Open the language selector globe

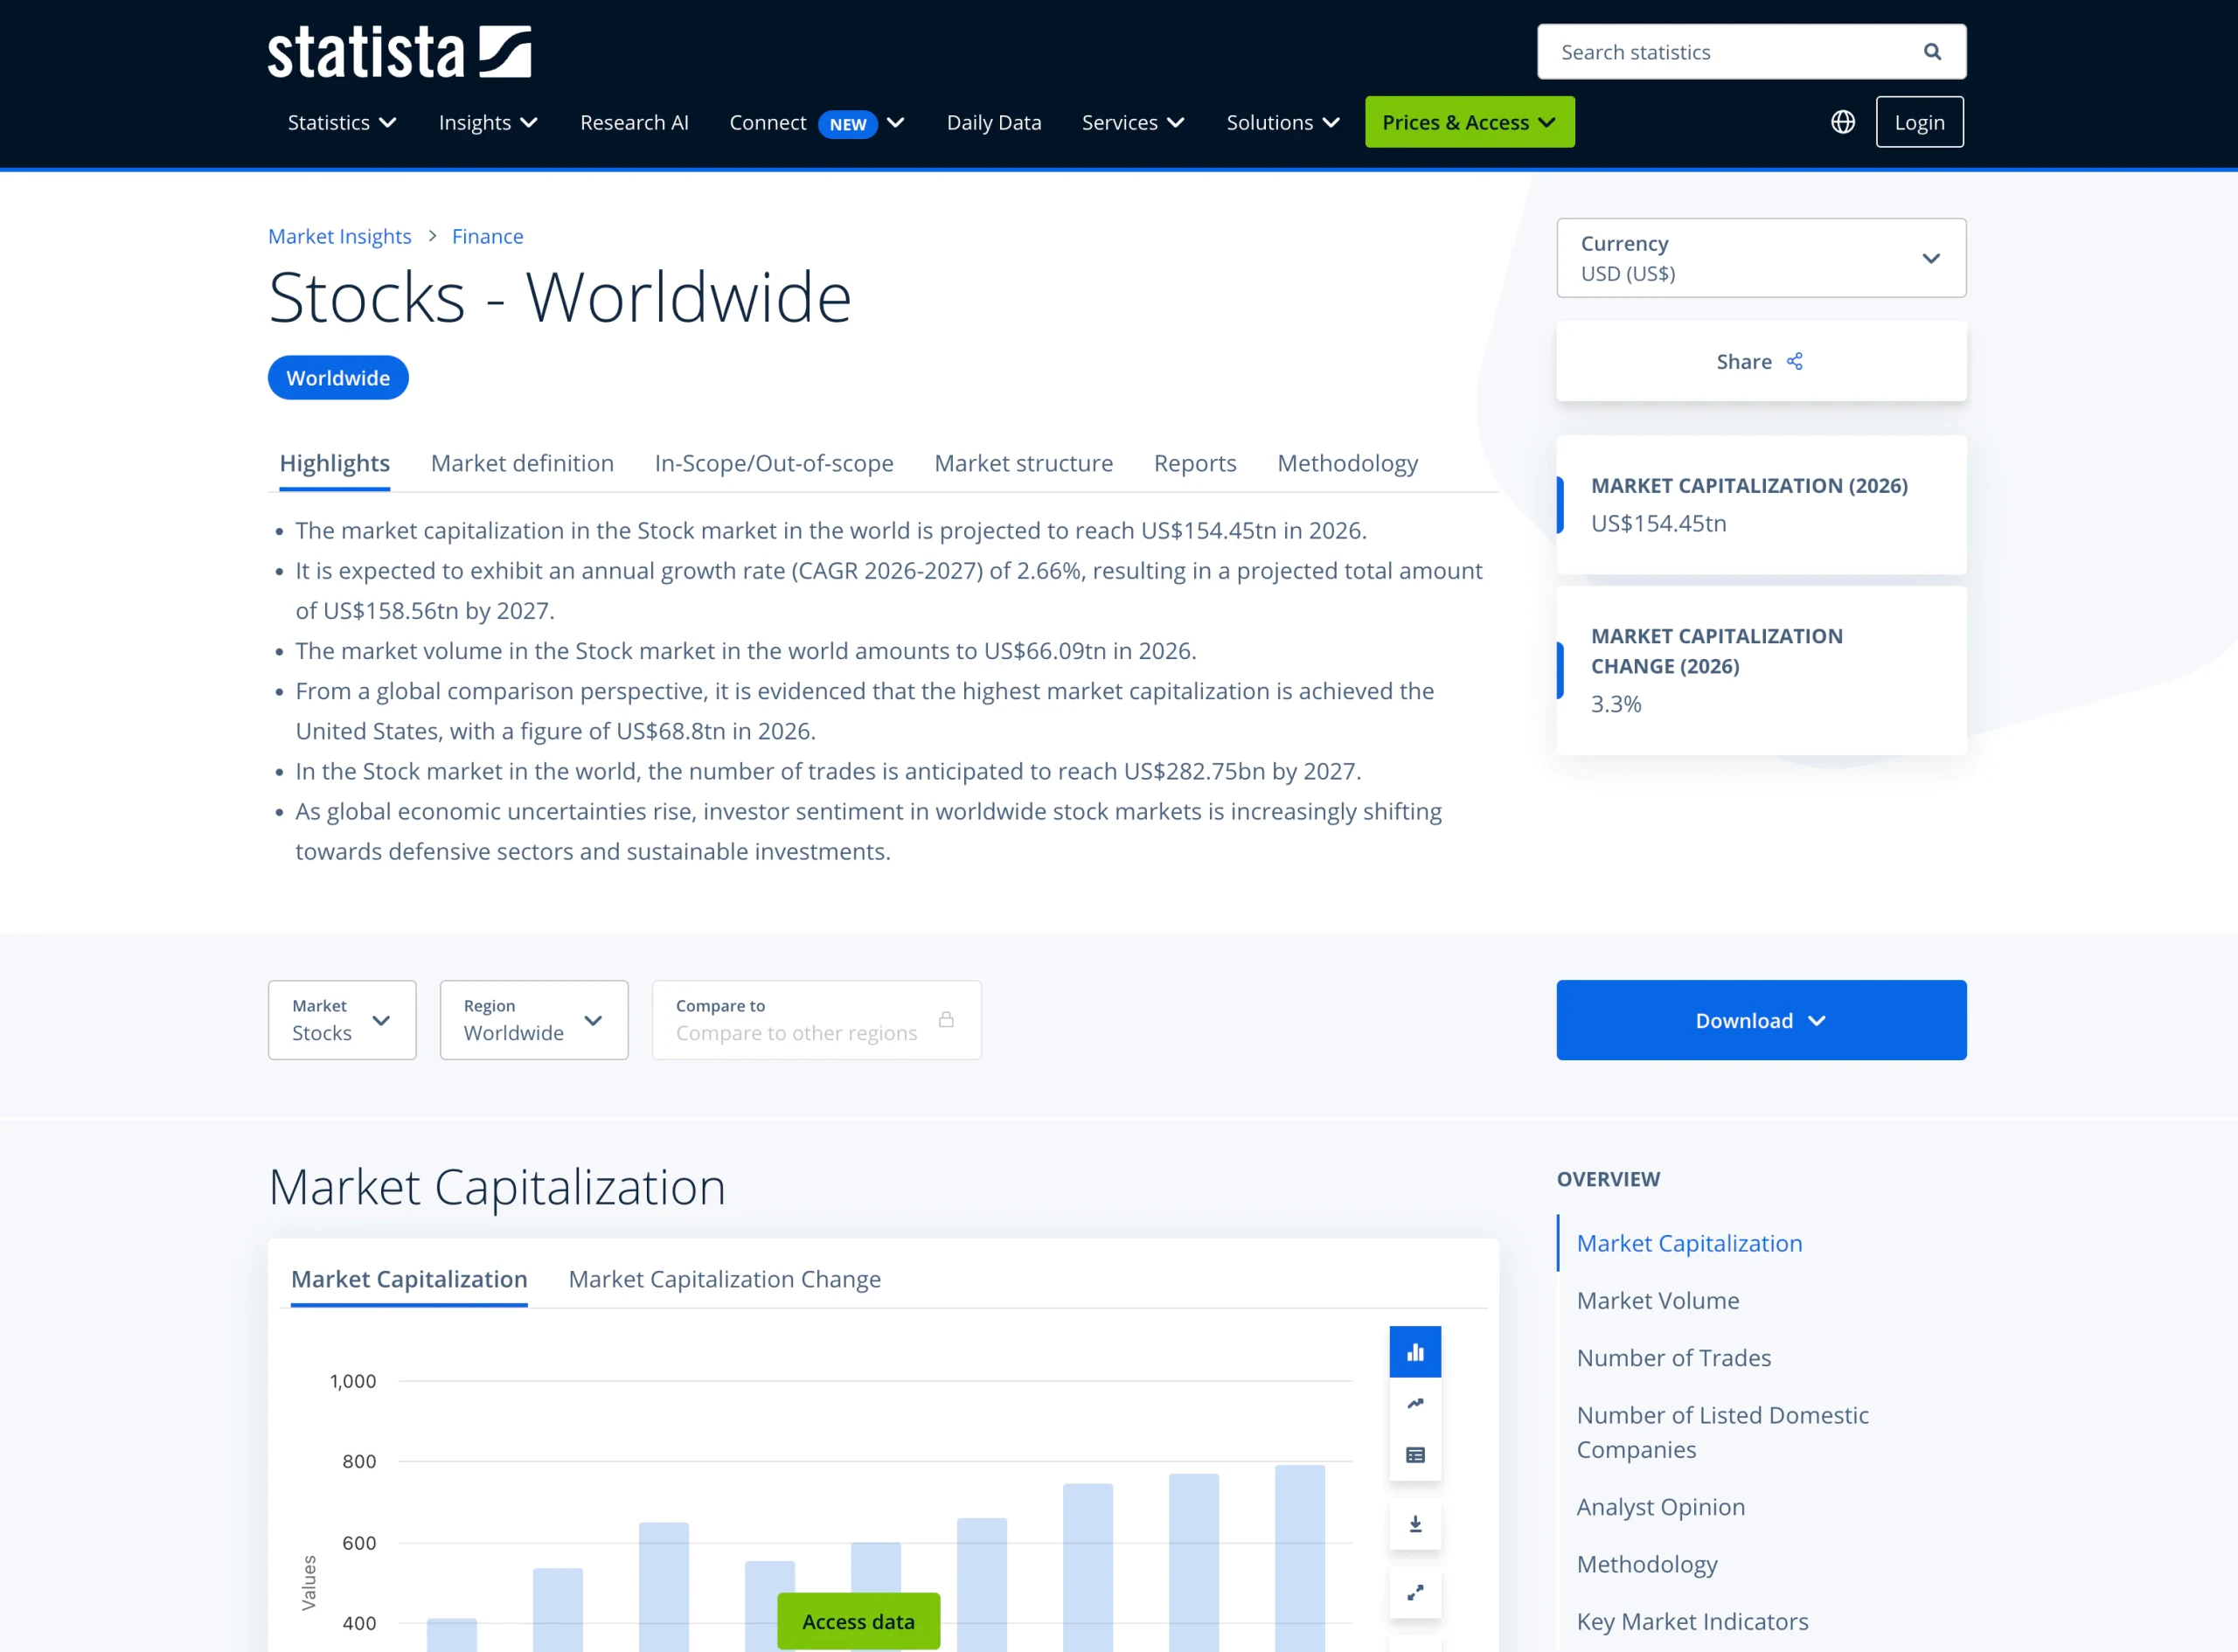(1842, 121)
